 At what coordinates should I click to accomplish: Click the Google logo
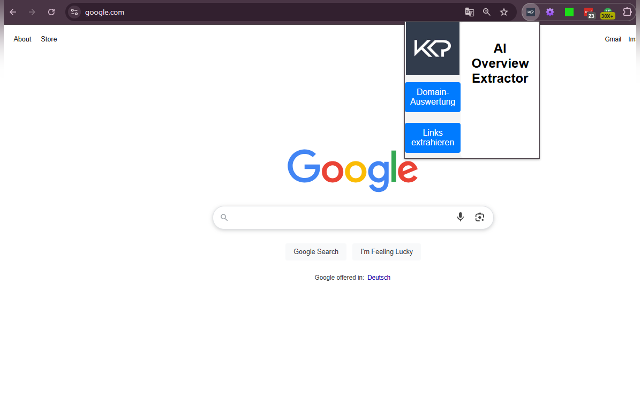(x=353, y=170)
